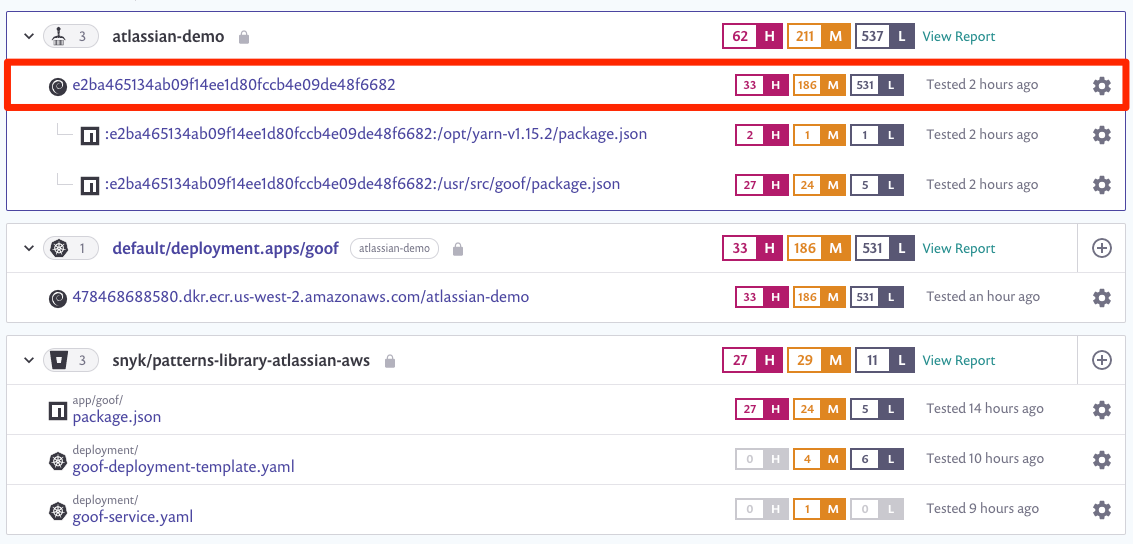Click the lock icon next to atlassian-demo
Screen dimensions: 1133x544
244,37
